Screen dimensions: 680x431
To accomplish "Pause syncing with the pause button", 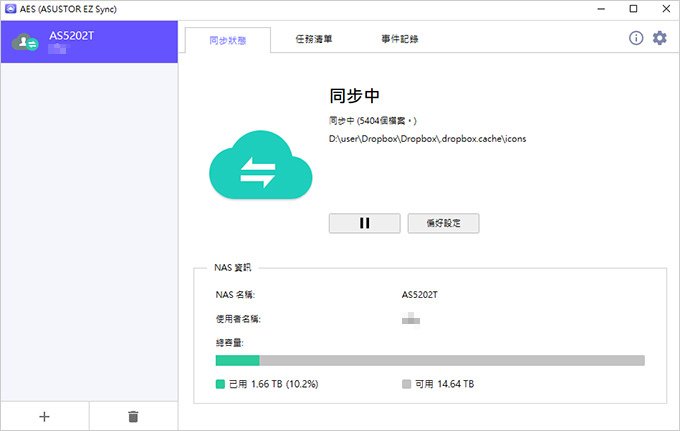I will click(x=364, y=223).
